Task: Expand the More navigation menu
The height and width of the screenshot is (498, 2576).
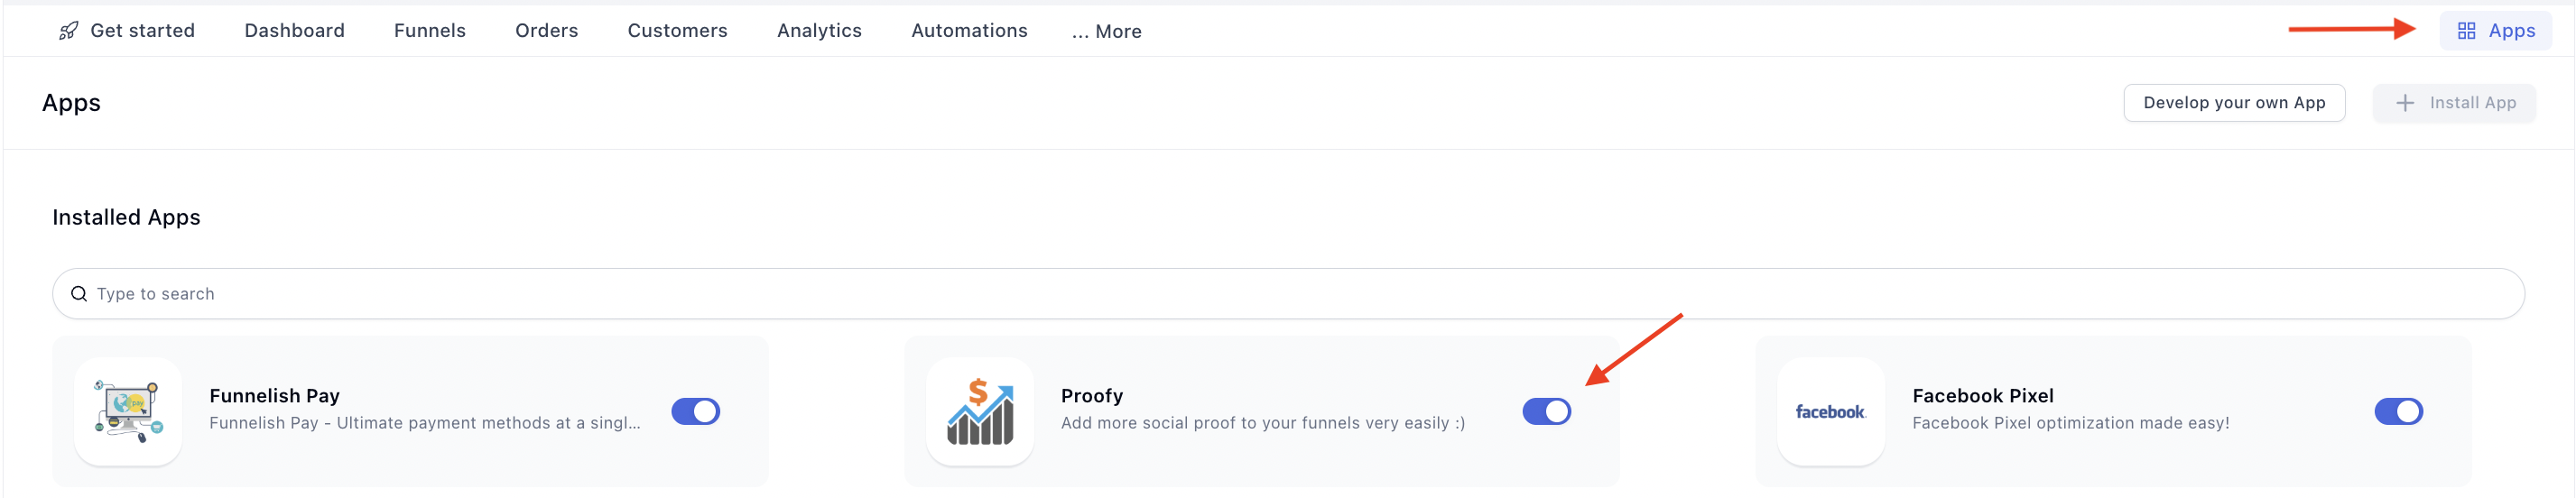Action: [1106, 31]
